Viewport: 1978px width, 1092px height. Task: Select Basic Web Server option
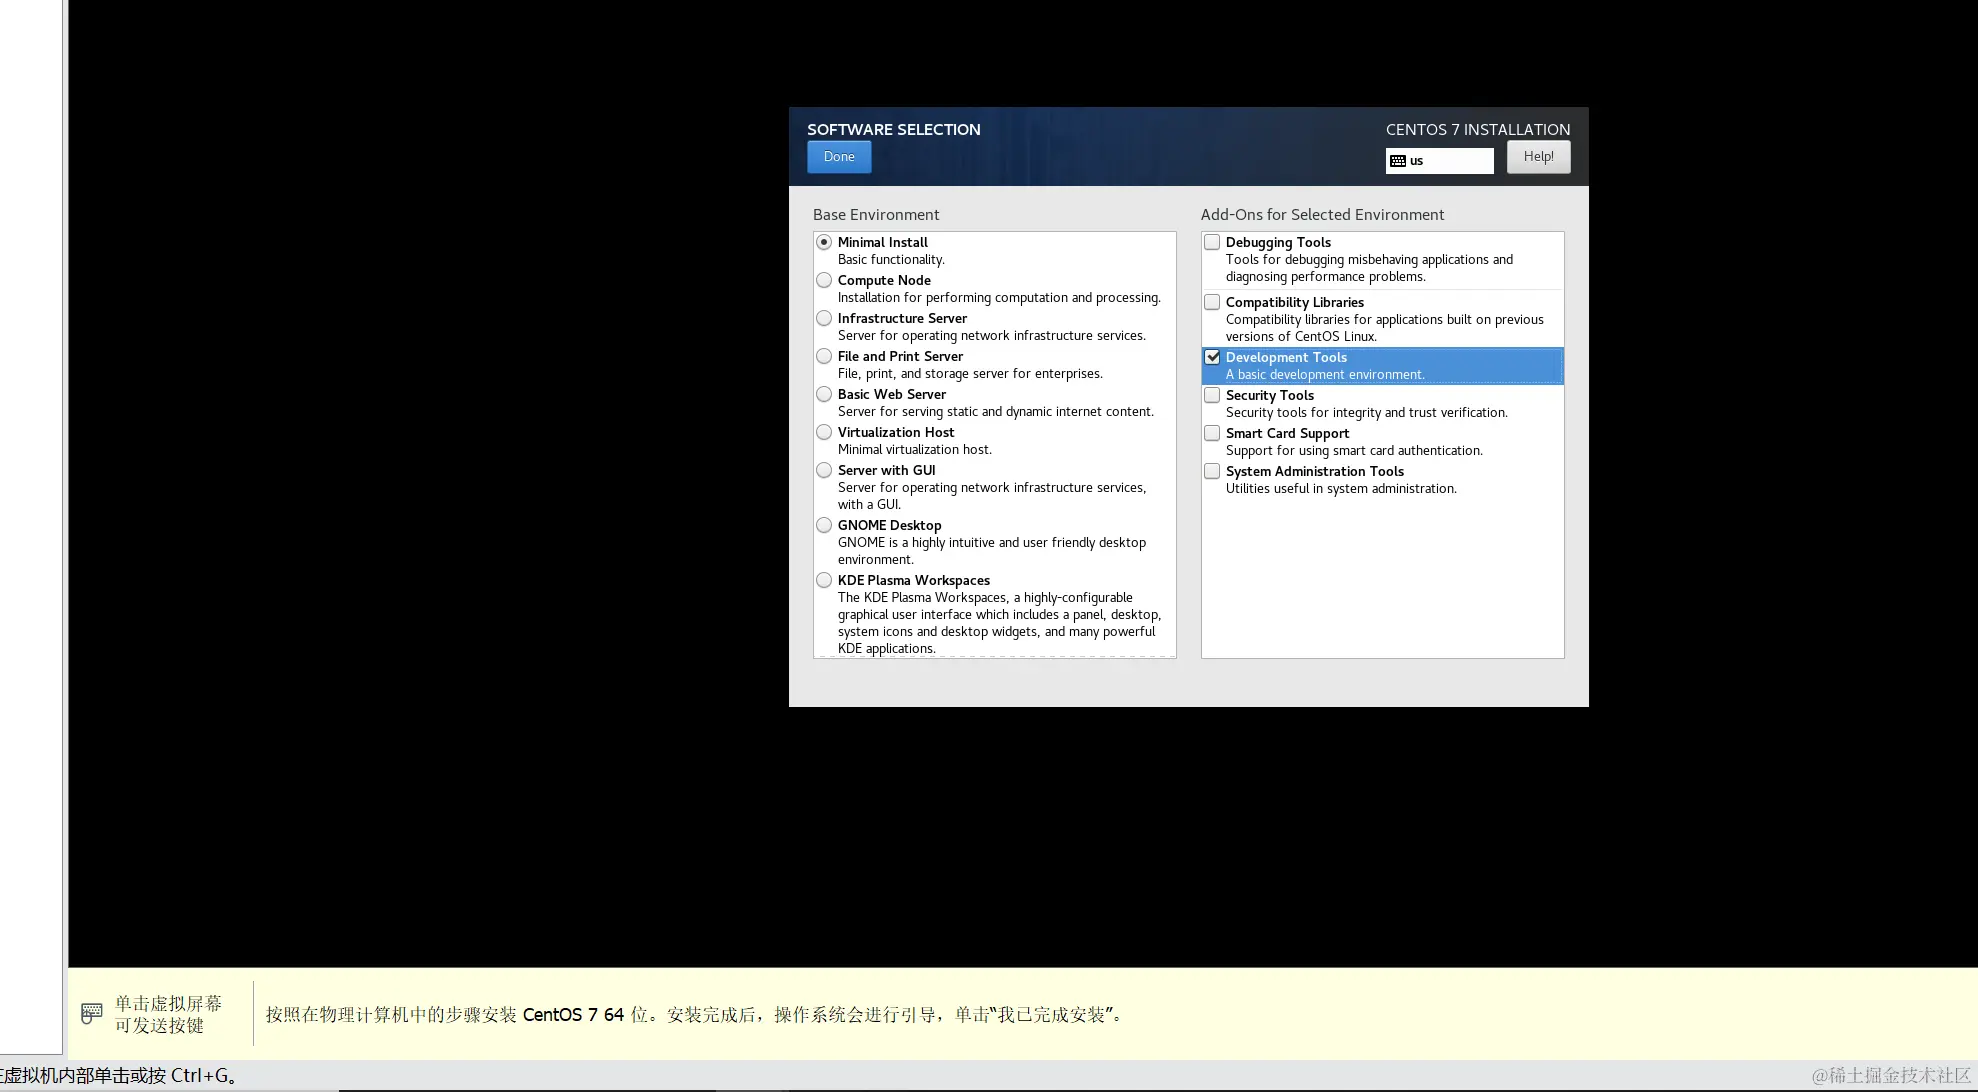point(824,394)
